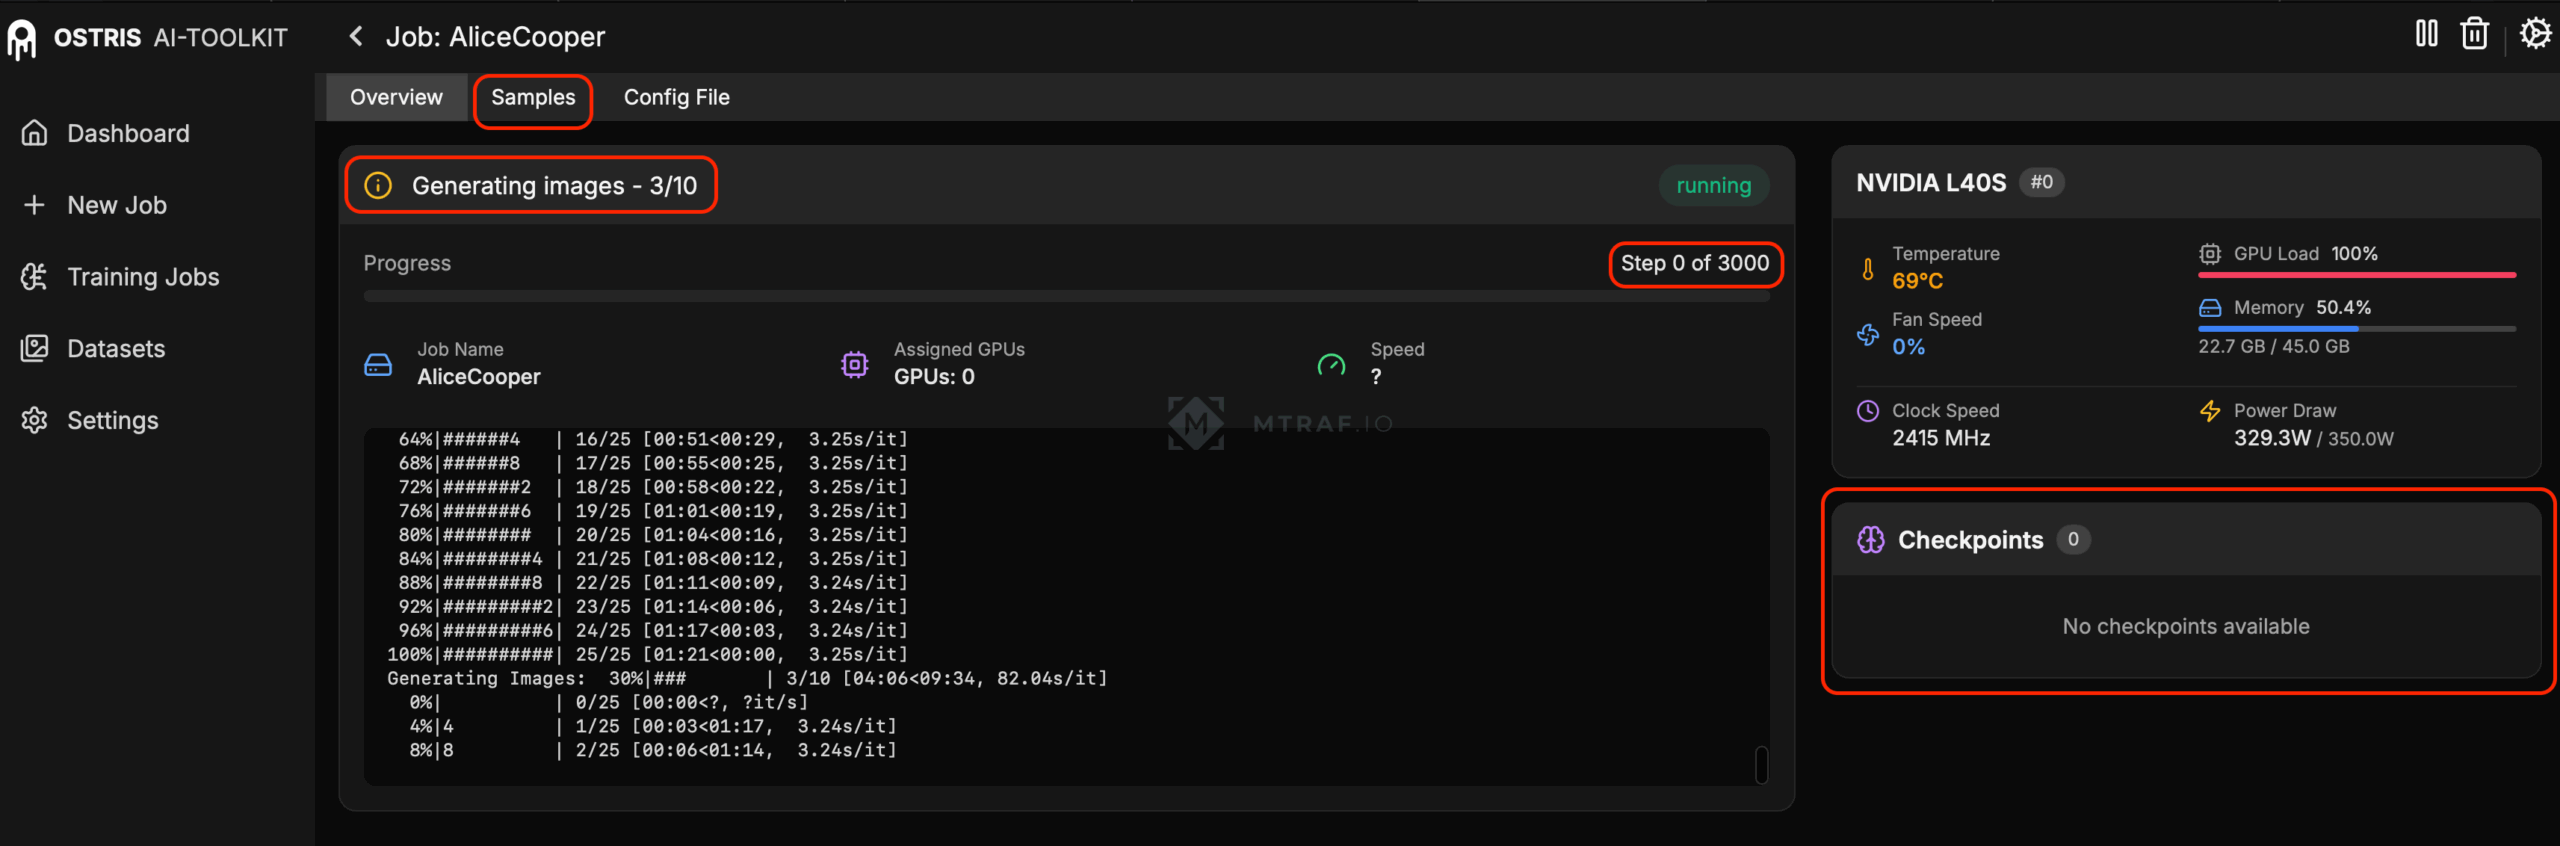Click the delete job trash icon

[2474, 34]
